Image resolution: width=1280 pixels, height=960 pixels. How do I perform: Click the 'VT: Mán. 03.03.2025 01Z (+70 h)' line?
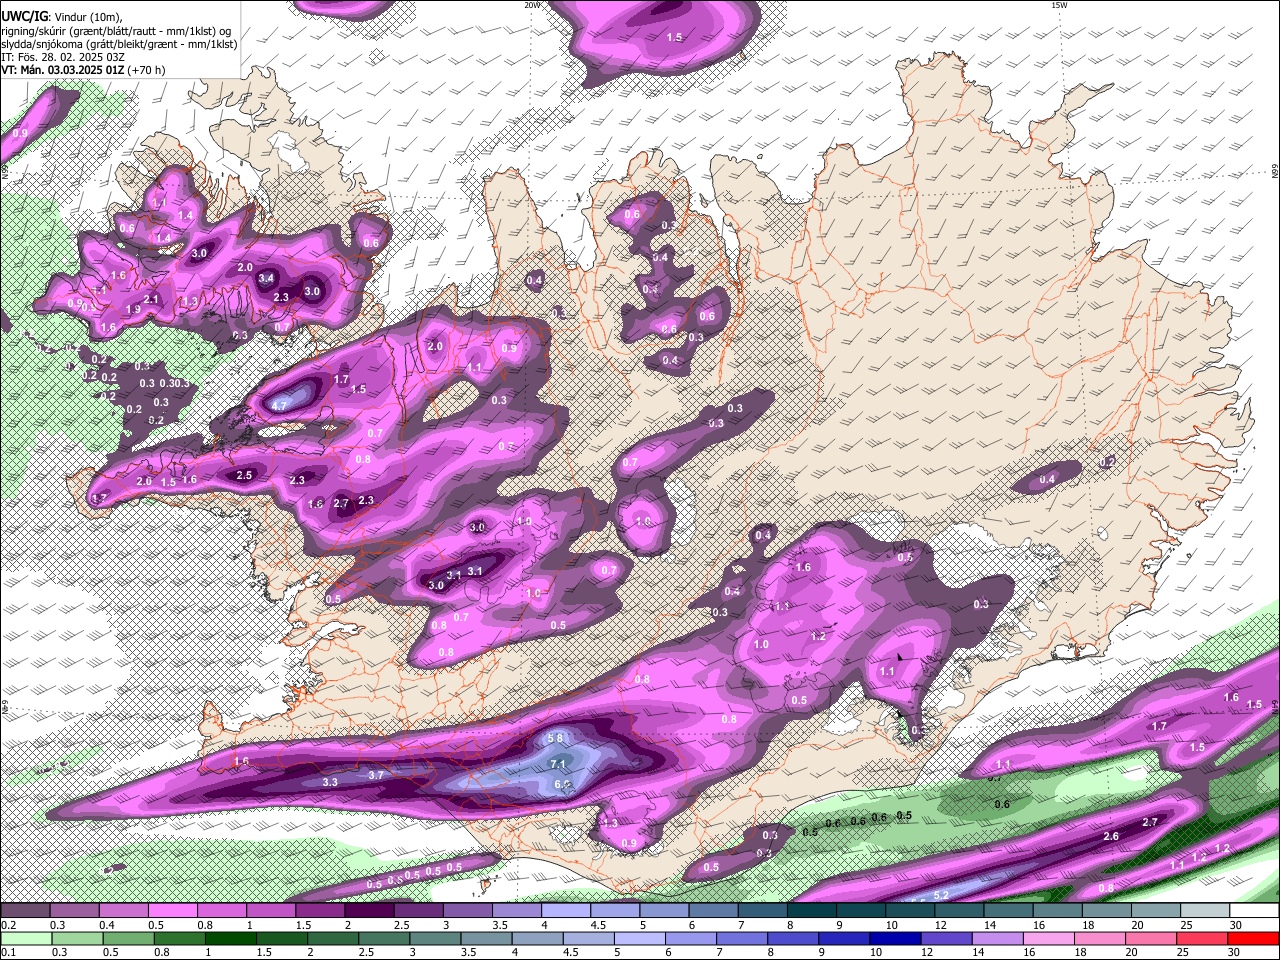point(84,70)
